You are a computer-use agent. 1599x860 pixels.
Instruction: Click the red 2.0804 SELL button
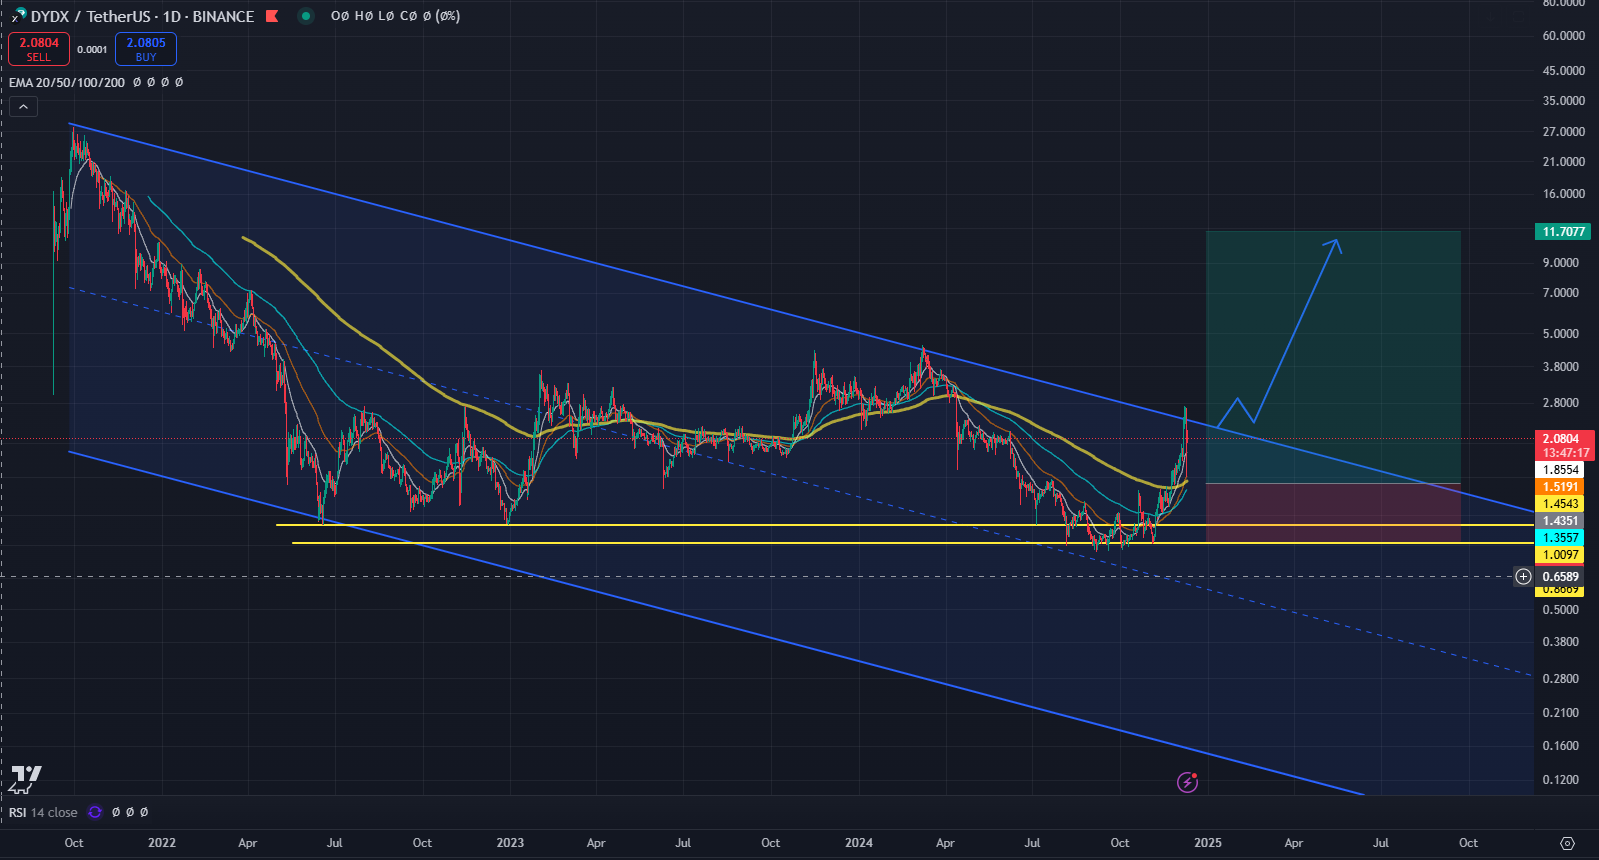tap(39, 49)
